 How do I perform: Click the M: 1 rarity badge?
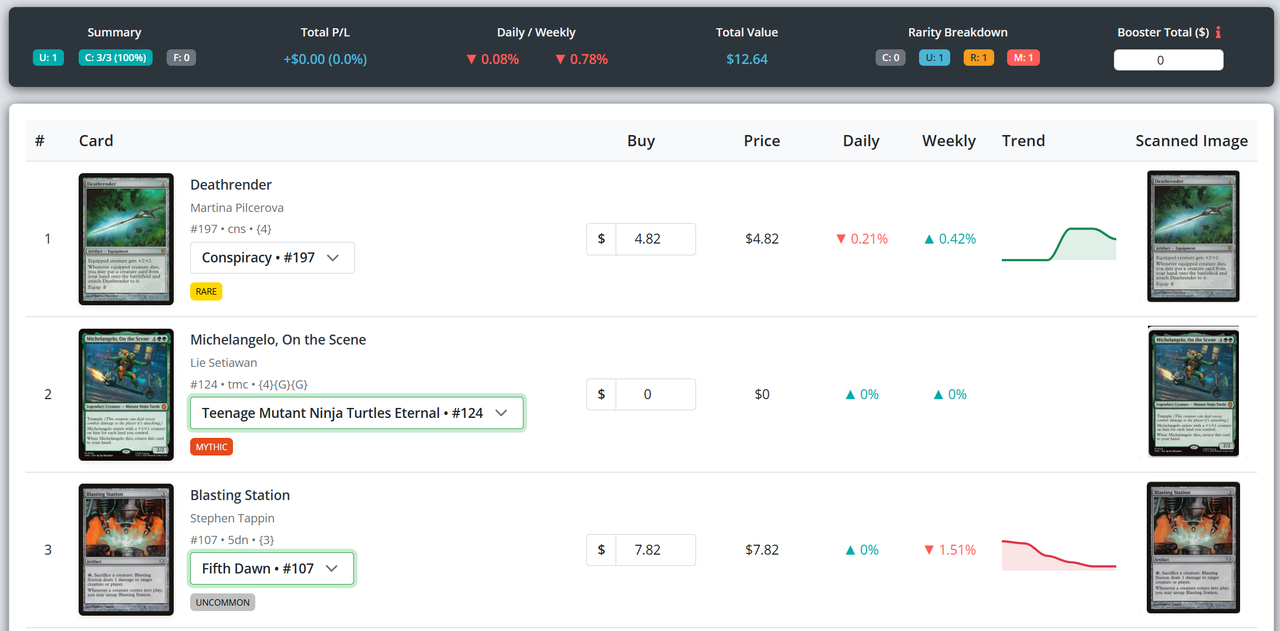click(x=1023, y=57)
